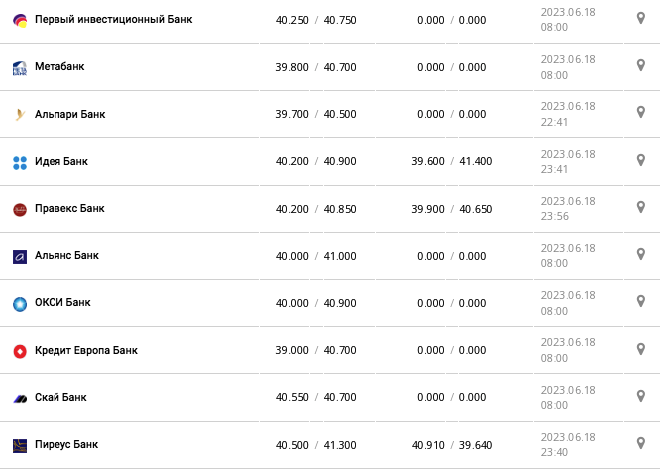Click the Скай Банк logo icon

tap(19, 398)
